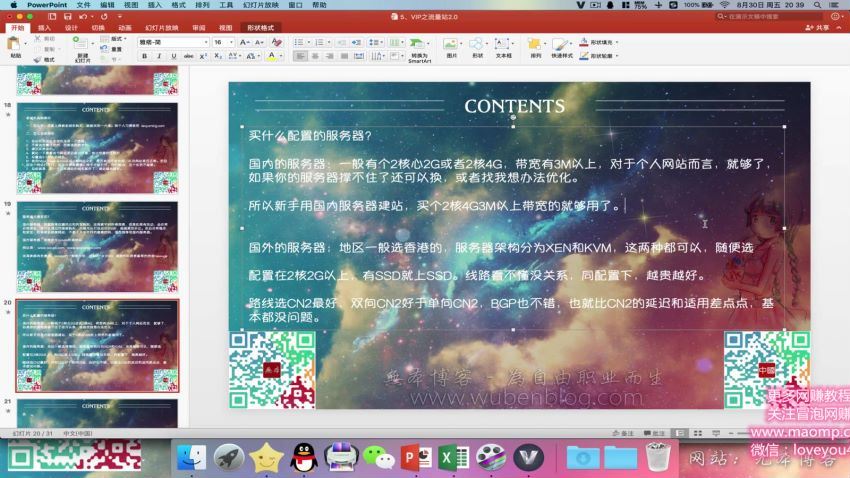Justify the text

click(x=344, y=56)
